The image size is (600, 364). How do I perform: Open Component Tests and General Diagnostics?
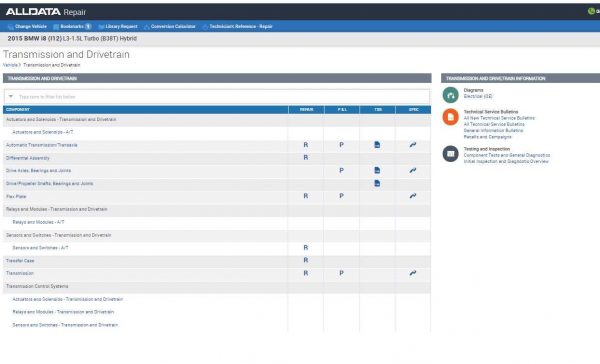pos(507,155)
